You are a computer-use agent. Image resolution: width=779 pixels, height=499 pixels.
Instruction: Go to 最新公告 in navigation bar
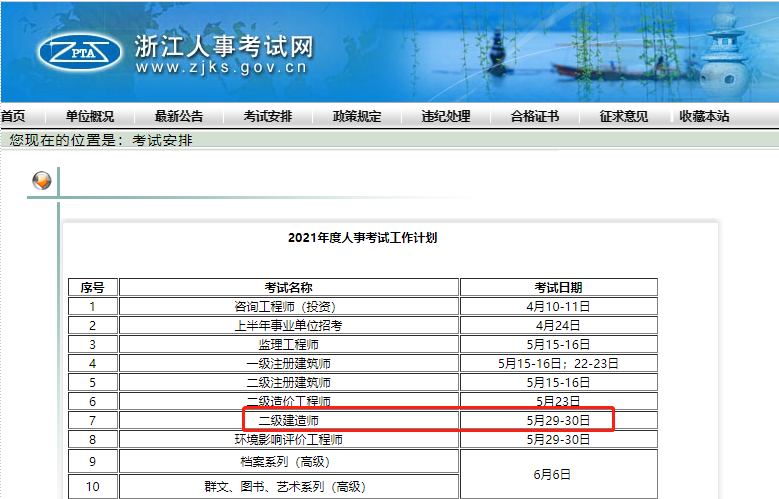pyautogui.click(x=179, y=116)
